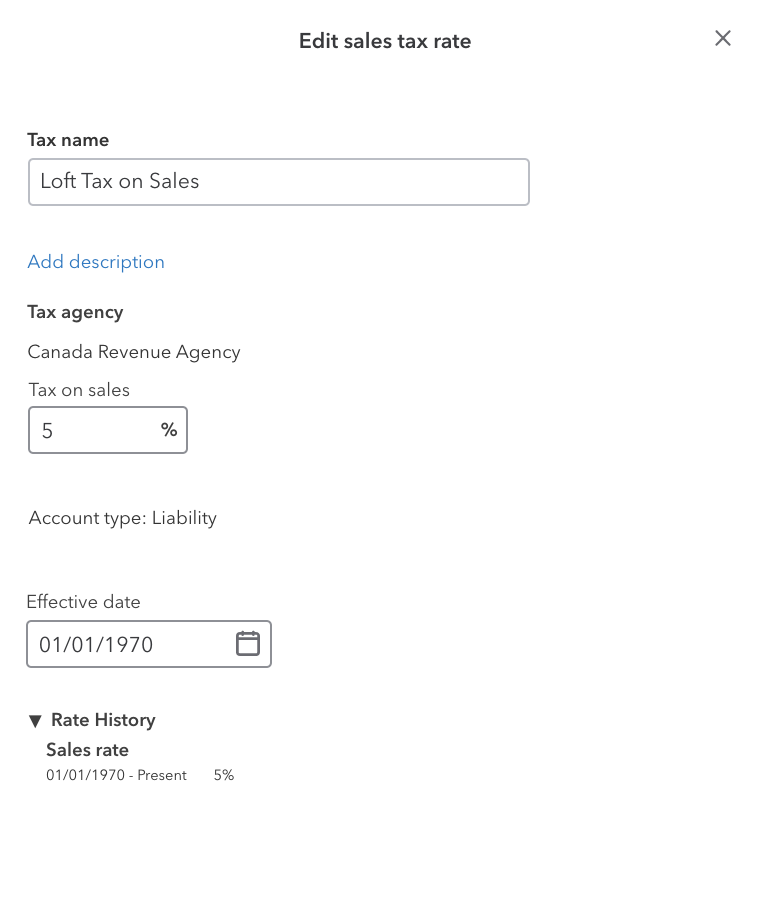Image resolution: width=764 pixels, height=900 pixels.
Task: Open the calendar picker for Effective date
Action: coord(248,643)
